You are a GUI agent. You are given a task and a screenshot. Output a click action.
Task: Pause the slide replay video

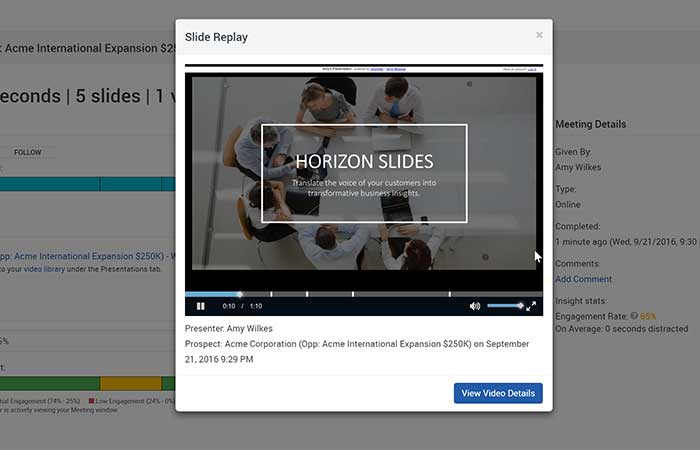point(201,306)
